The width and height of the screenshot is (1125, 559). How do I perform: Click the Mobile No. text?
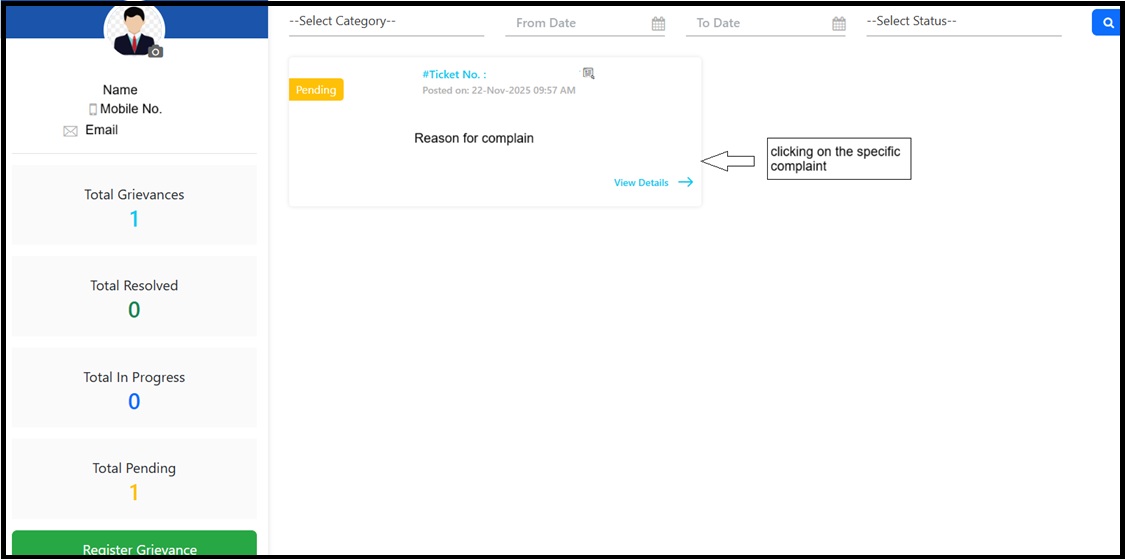(131, 109)
